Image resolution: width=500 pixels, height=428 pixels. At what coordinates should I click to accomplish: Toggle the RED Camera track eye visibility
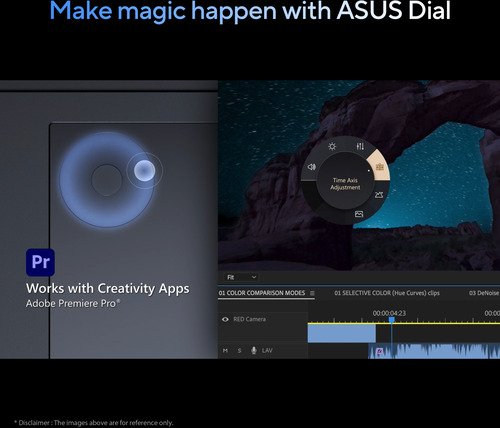(x=225, y=319)
